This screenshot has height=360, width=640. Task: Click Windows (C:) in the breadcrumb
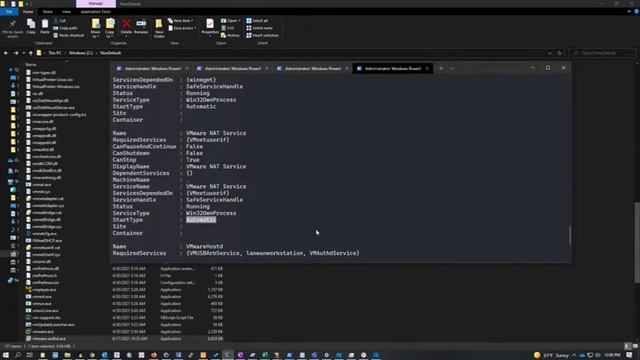(80, 53)
